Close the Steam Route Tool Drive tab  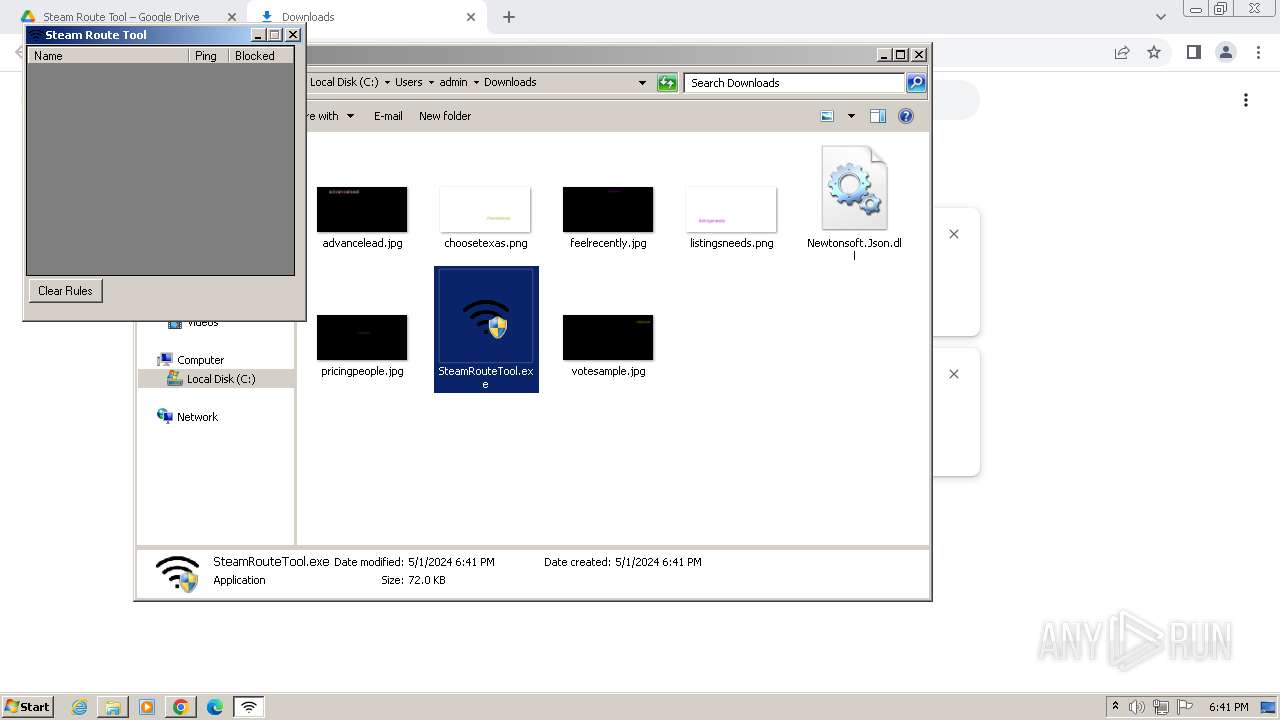point(232,17)
